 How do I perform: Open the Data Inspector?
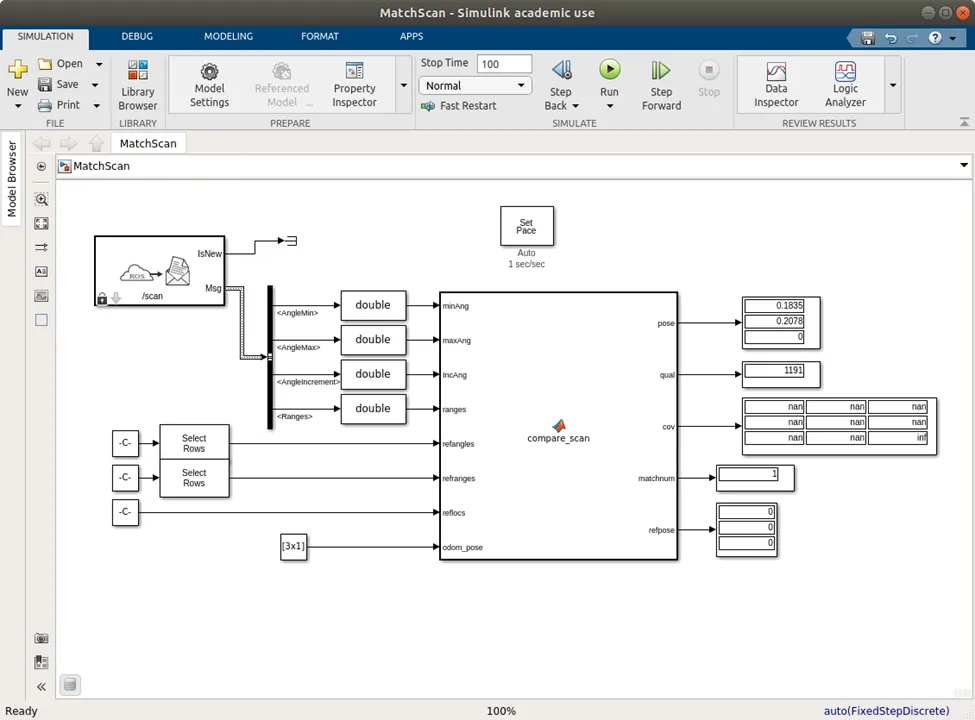pyautogui.click(x=775, y=85)
